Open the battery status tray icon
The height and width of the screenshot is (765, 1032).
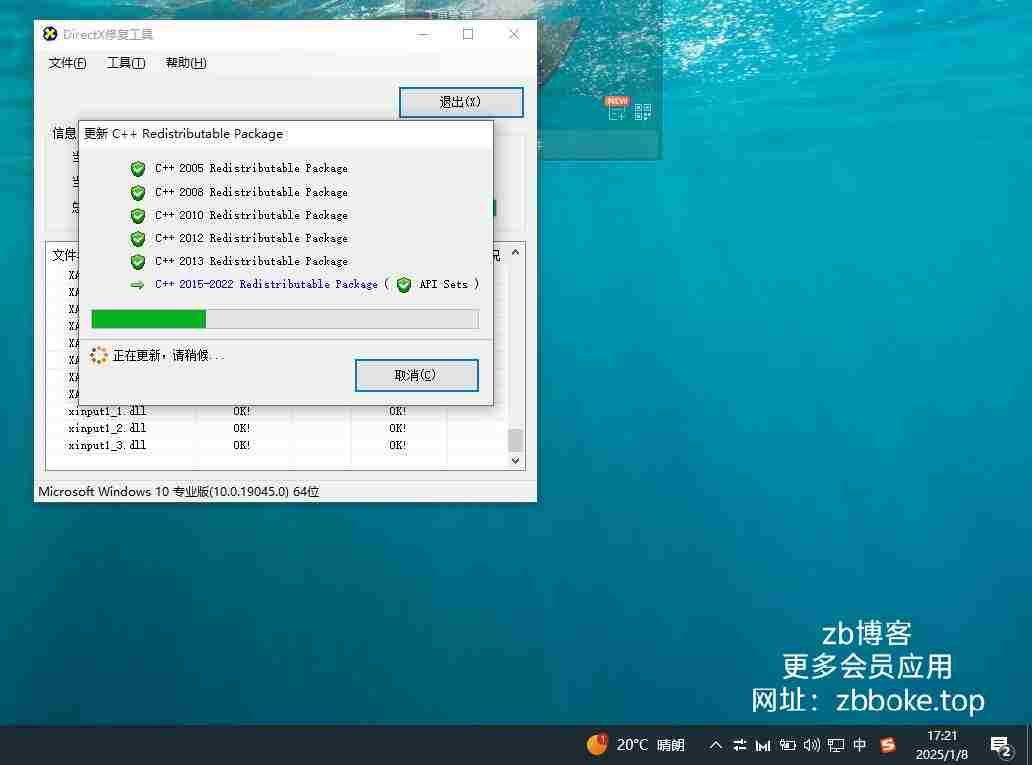(x=787, y=745)
